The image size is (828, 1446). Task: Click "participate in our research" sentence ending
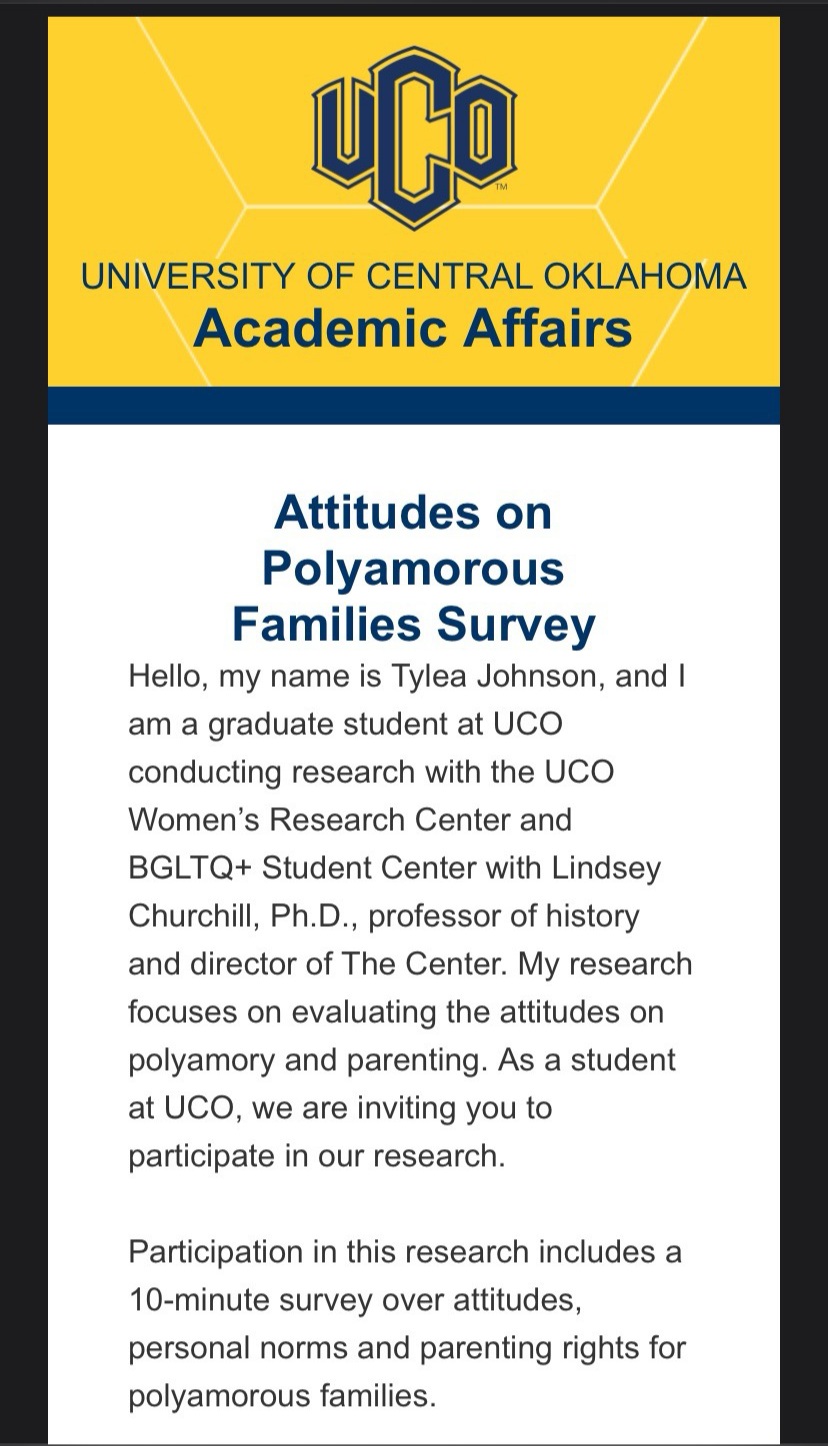pyautogui.click(x=316, y=1156)
